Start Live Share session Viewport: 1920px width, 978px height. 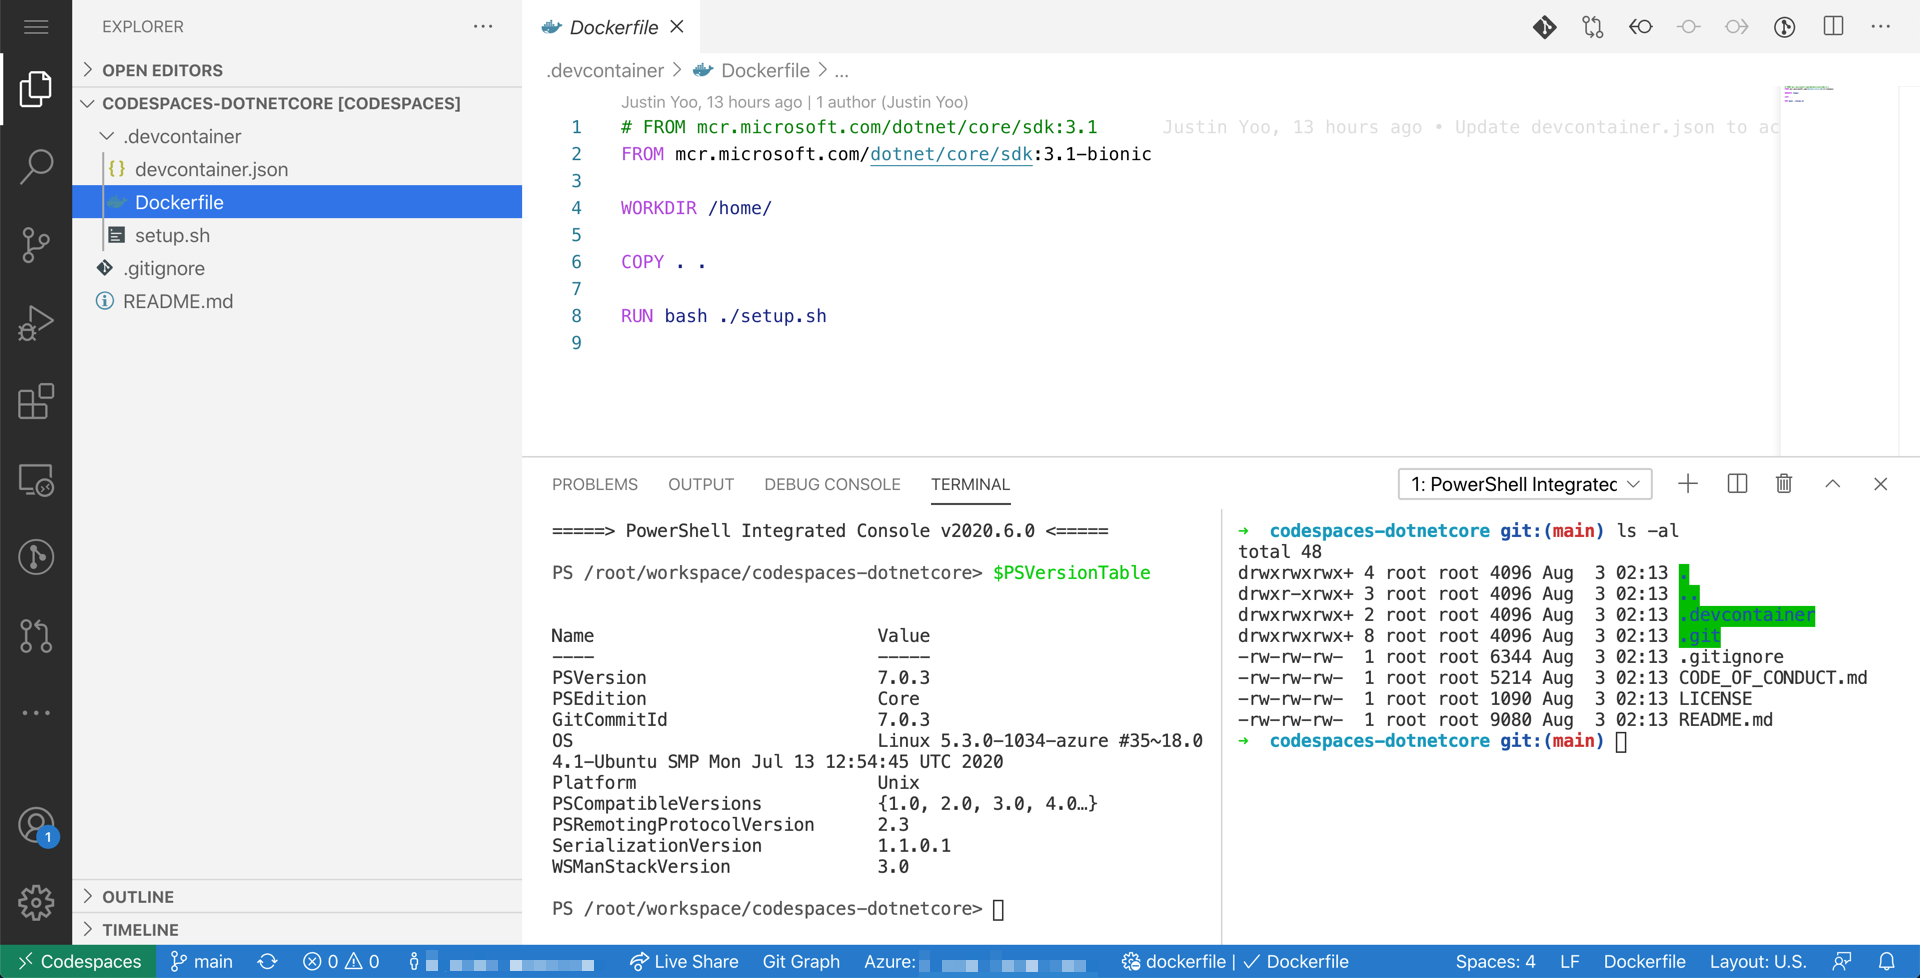point(684,962)
